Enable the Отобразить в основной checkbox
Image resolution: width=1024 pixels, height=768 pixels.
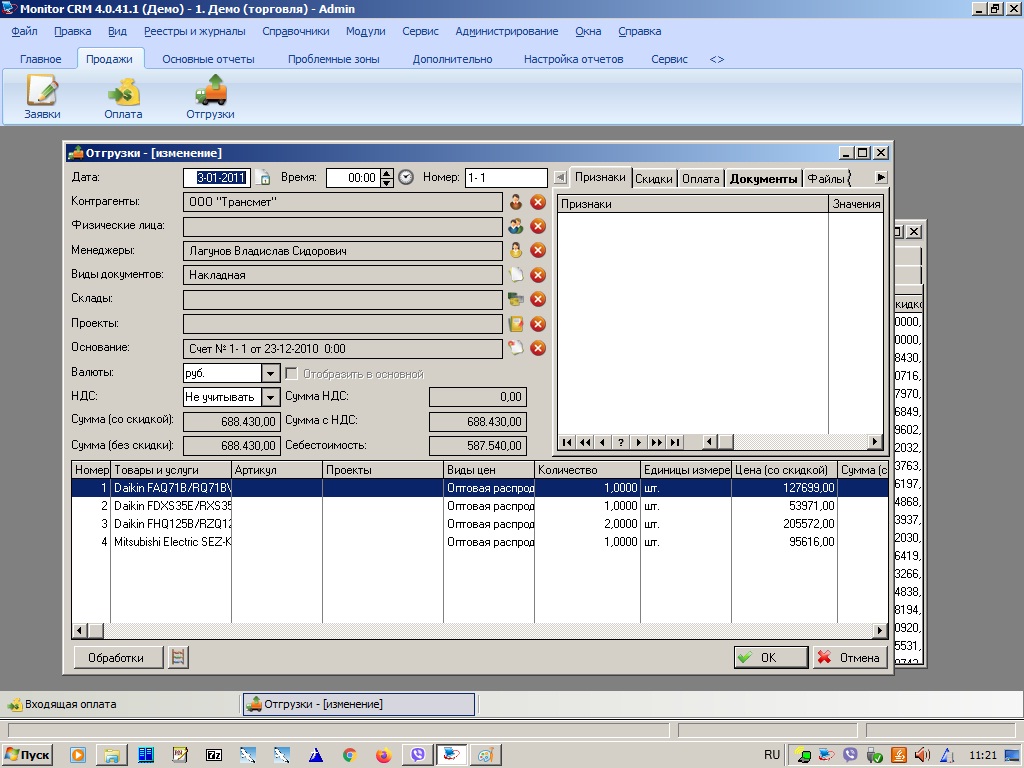(290, 372)
